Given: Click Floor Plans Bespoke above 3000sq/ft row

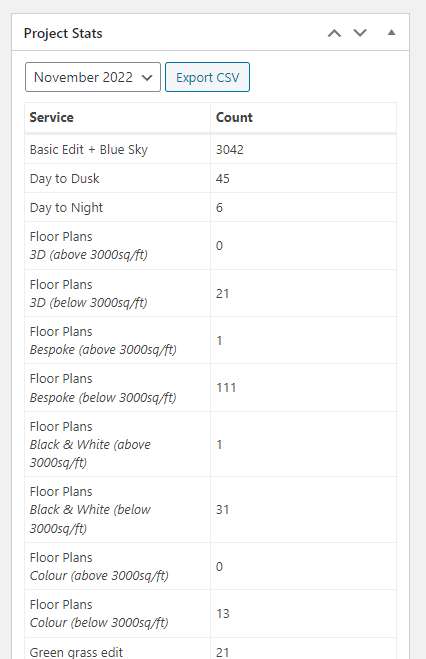Looking at the screenshot, I should 210,340.
